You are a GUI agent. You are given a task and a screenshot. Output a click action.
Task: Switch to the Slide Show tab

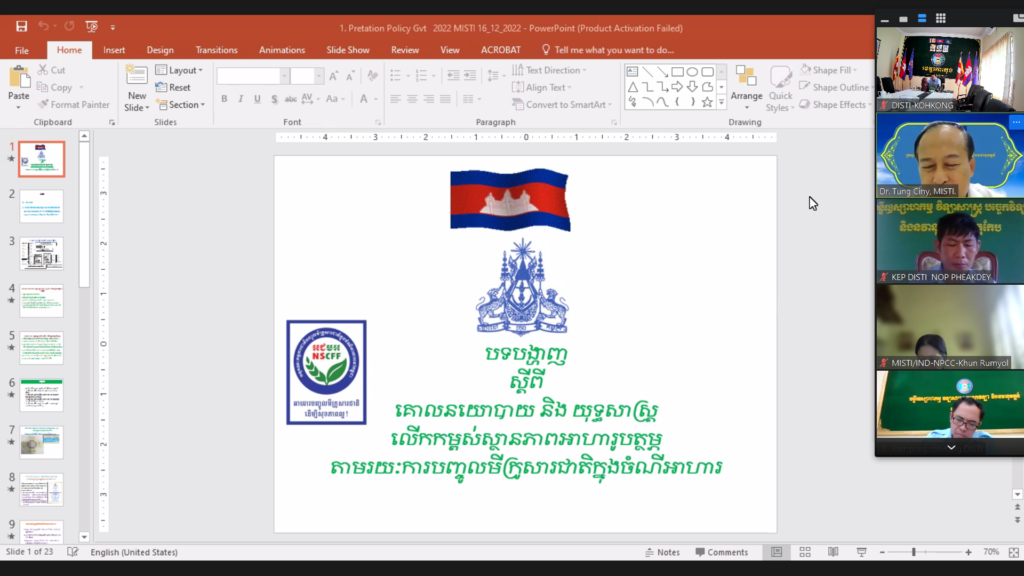(347, 50)
